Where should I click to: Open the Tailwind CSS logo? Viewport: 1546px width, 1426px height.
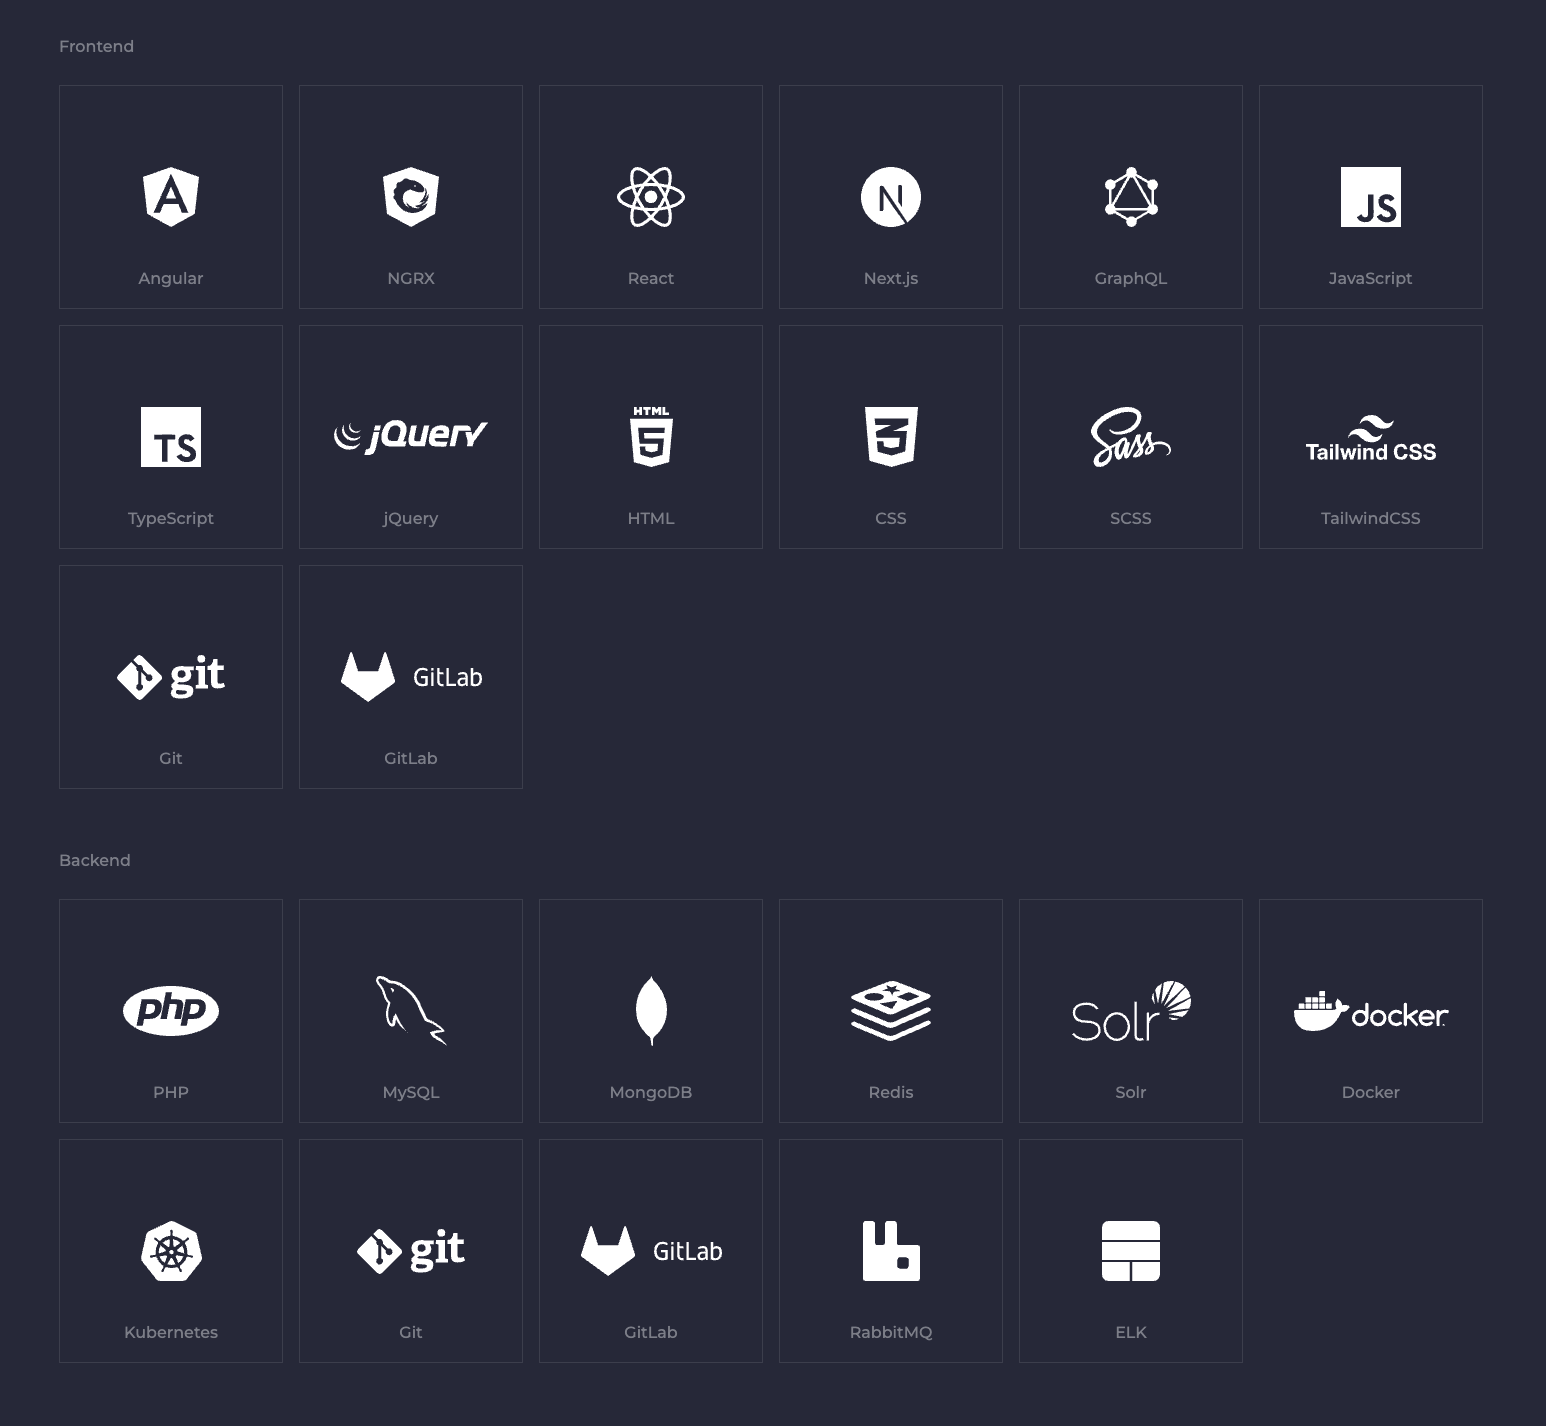[x=1370, y=440]
